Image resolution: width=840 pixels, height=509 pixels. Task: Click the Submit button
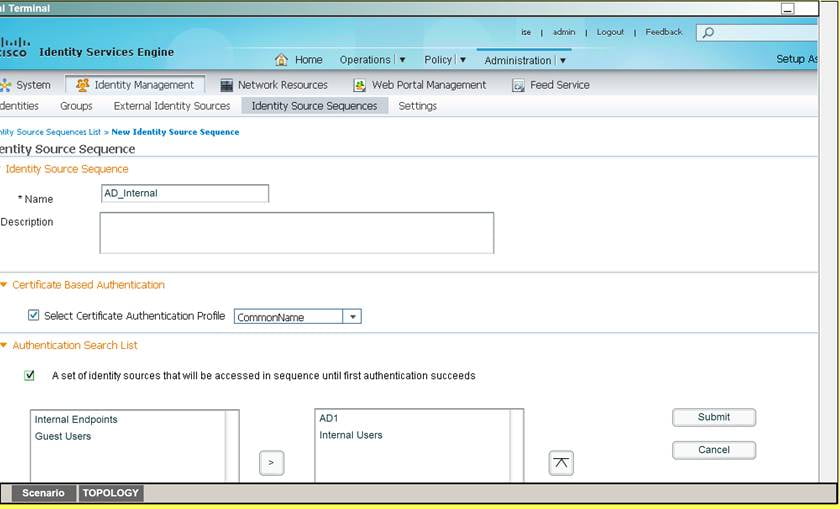click(x=713, y=417)
